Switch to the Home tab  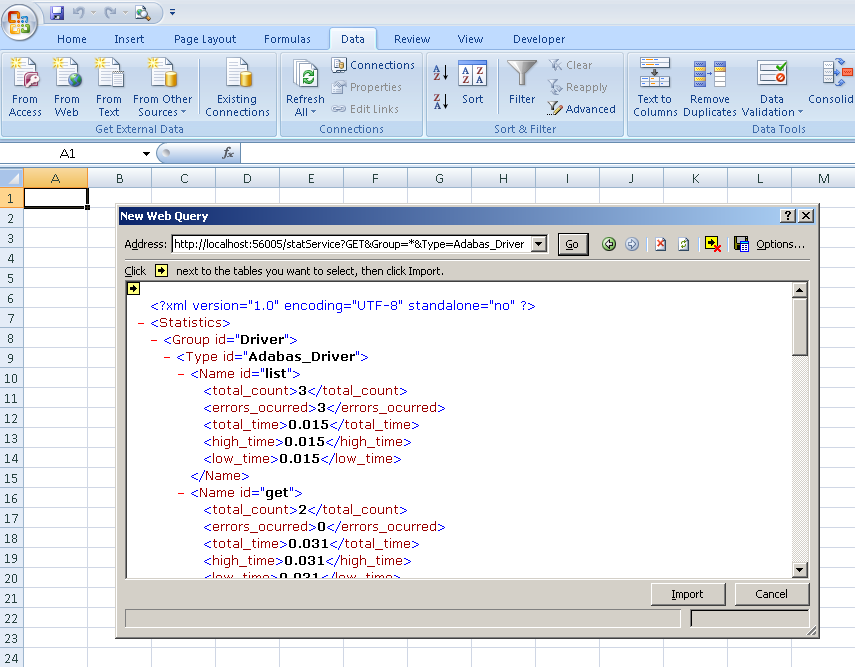(x=71, y=39)
